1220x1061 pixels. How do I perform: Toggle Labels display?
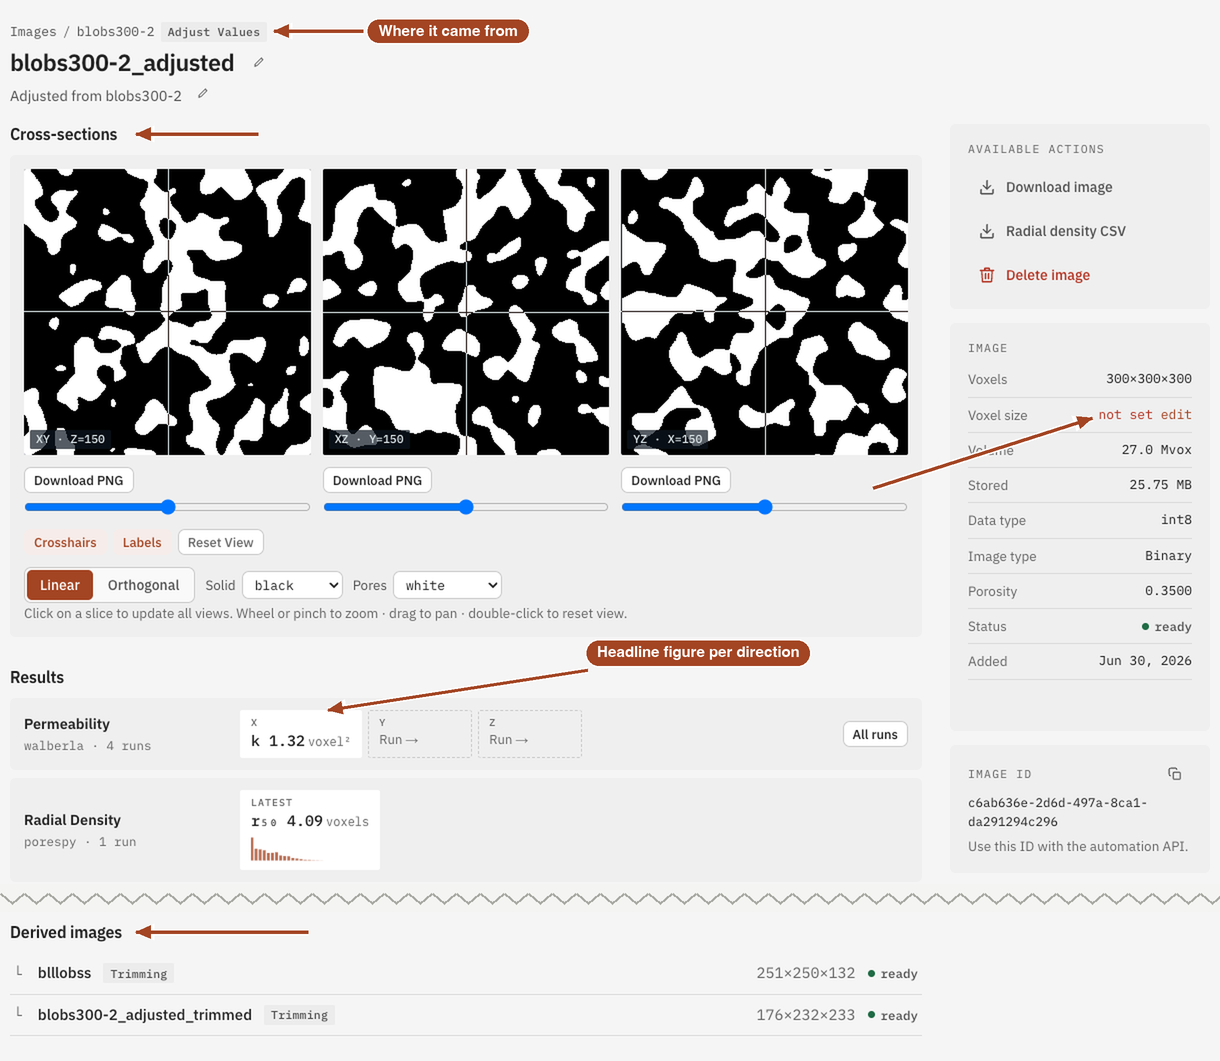point(142,542)
